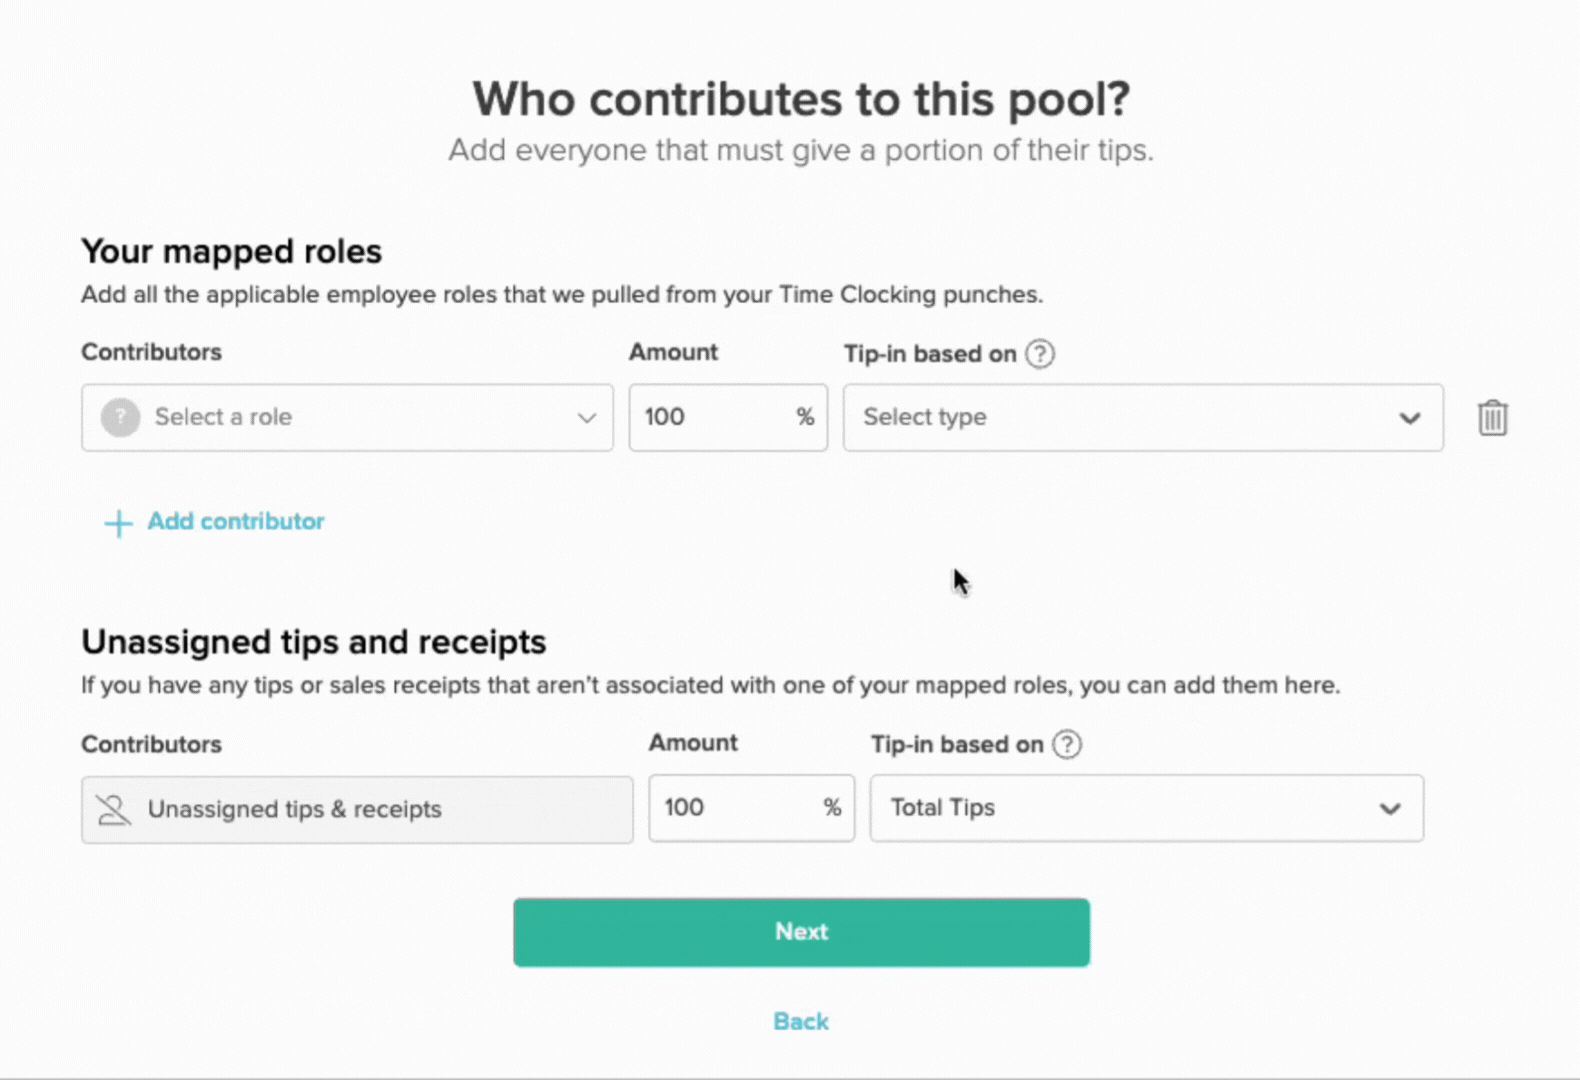1580x1080 pixels.
Task: Click the Unassigned tips & receipts field
Action: pyautogui.click(x=357, y=809)
